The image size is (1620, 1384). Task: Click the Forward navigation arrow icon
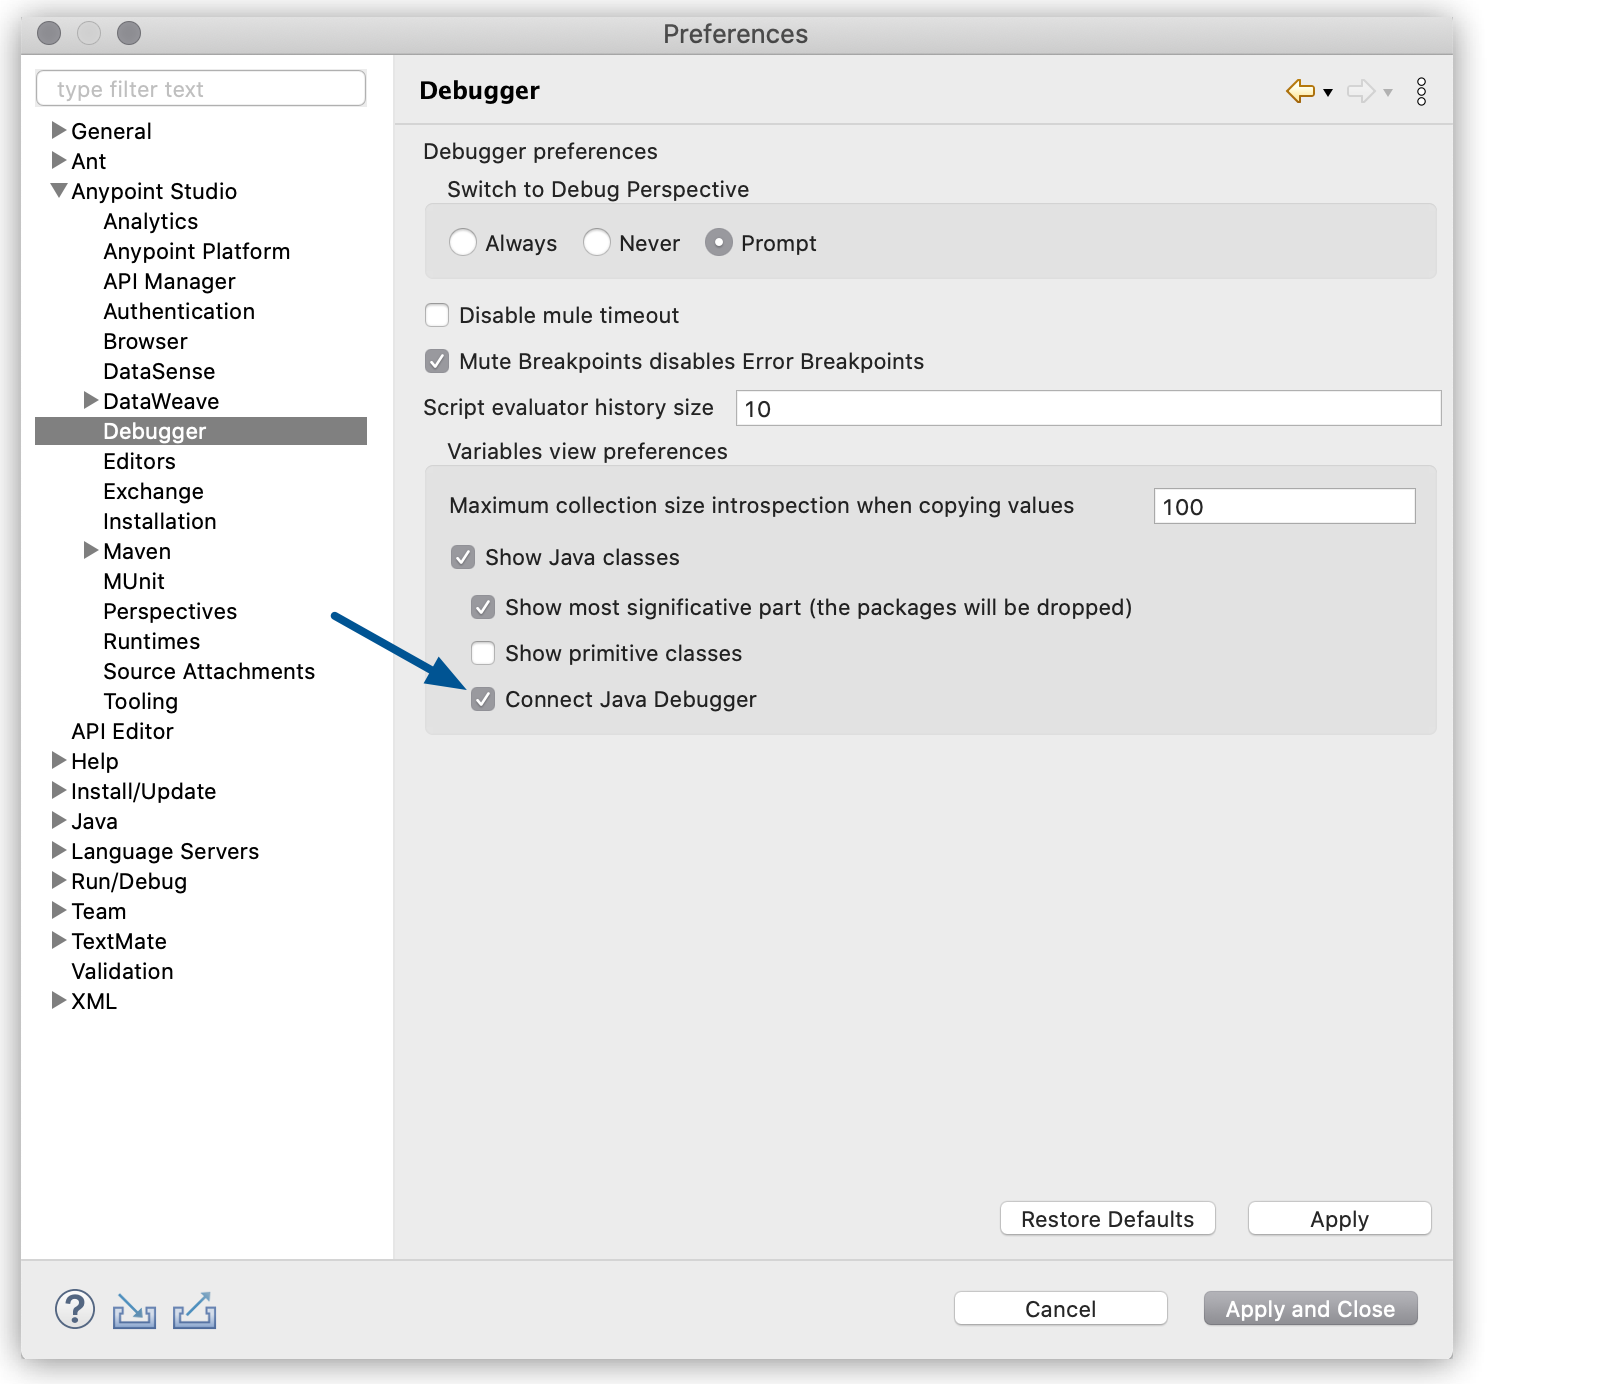(x=1360, y=91)
